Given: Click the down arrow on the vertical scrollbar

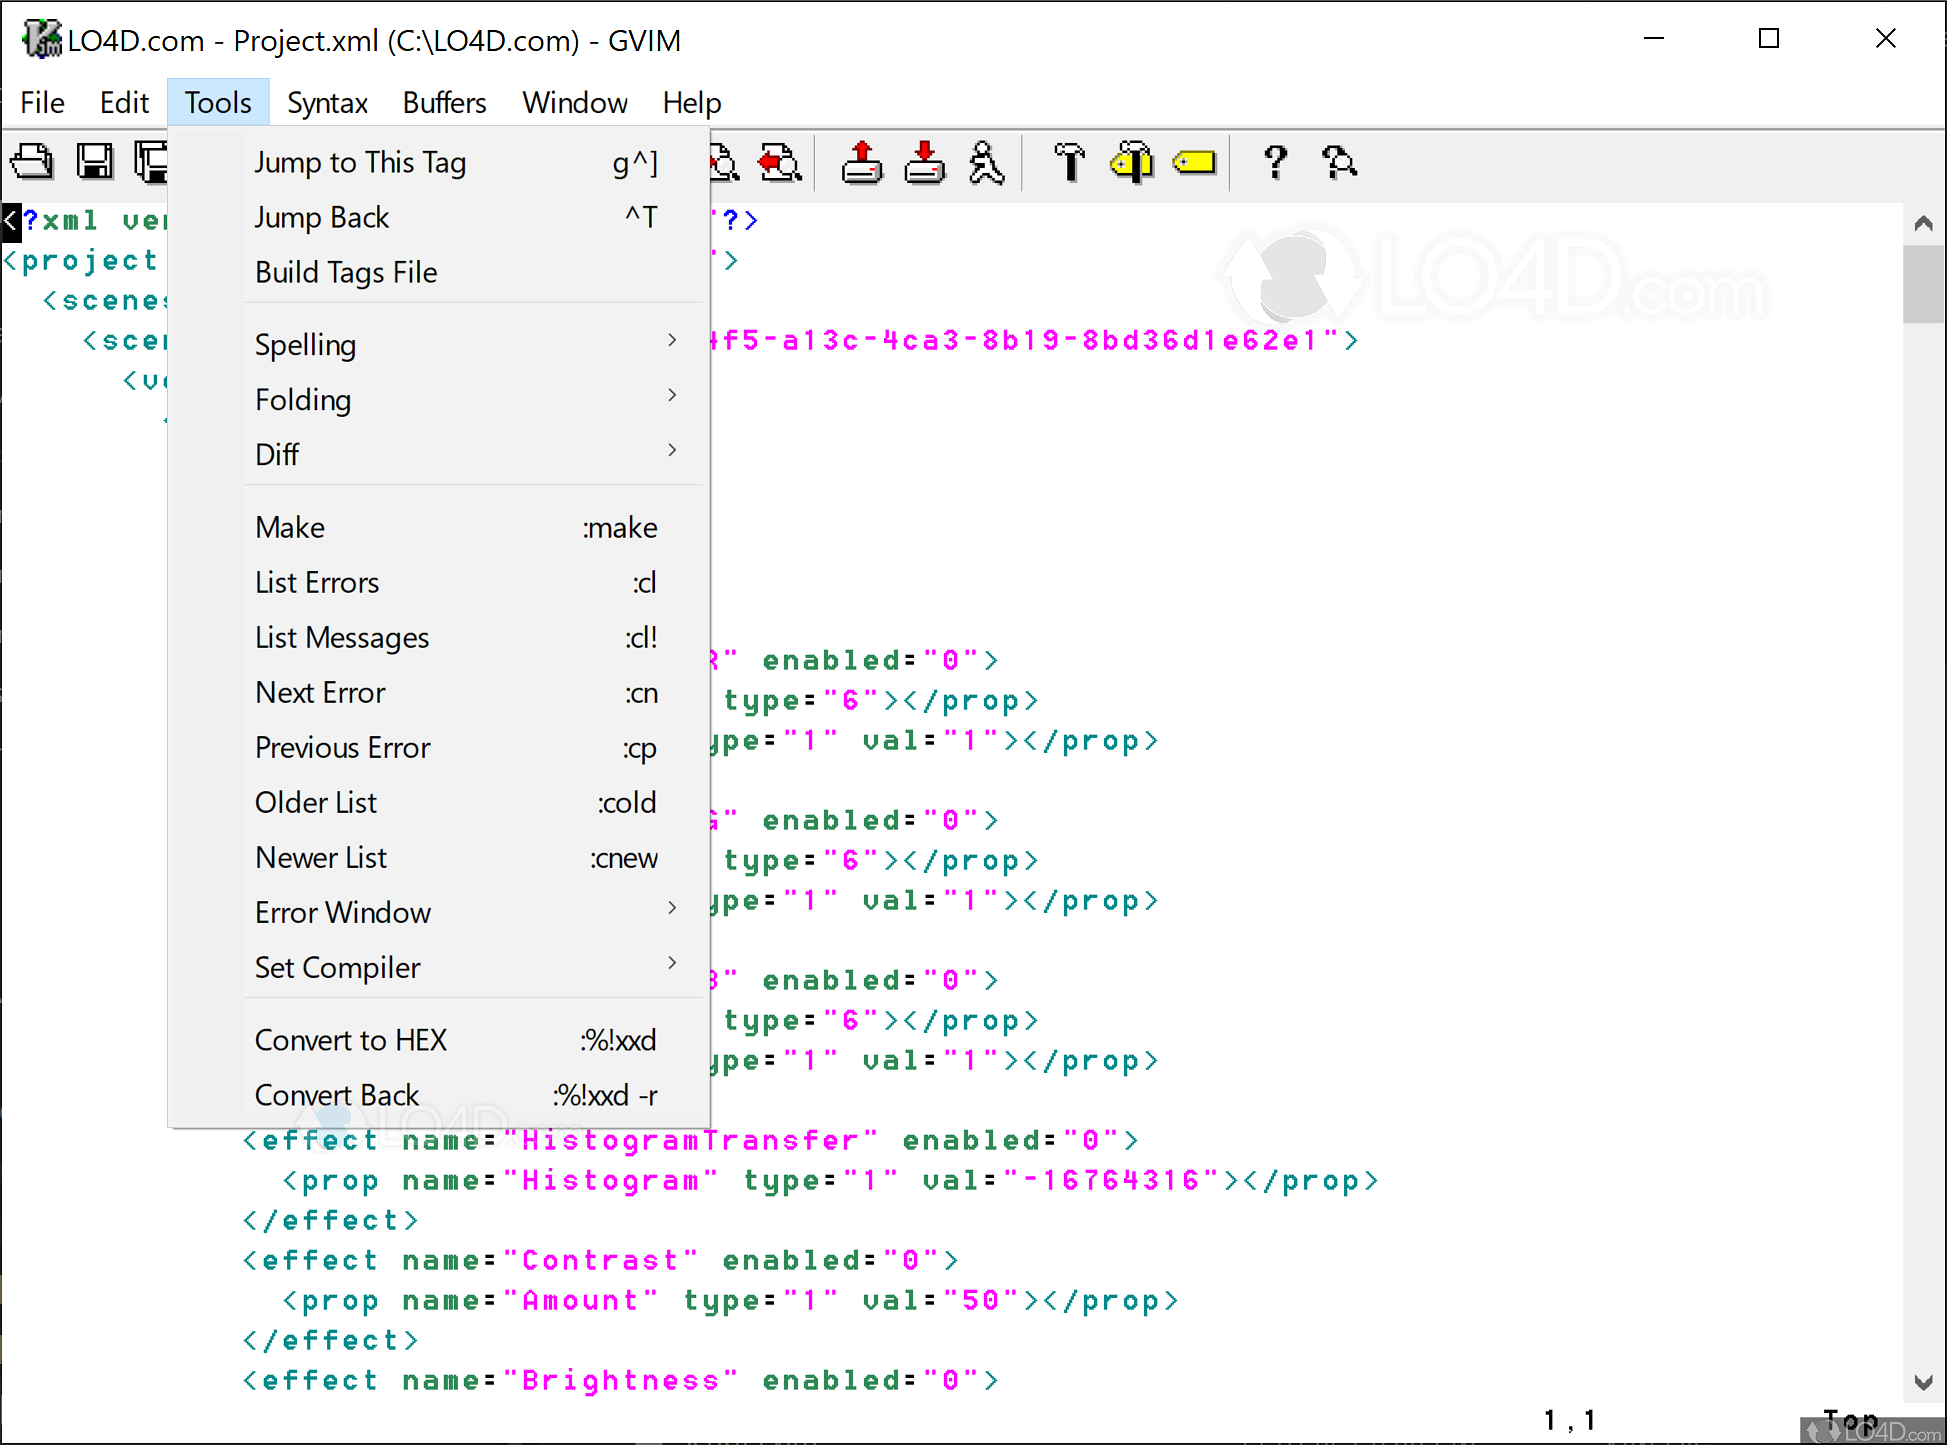Looking at the screenshot, I should [1923, 1381].
